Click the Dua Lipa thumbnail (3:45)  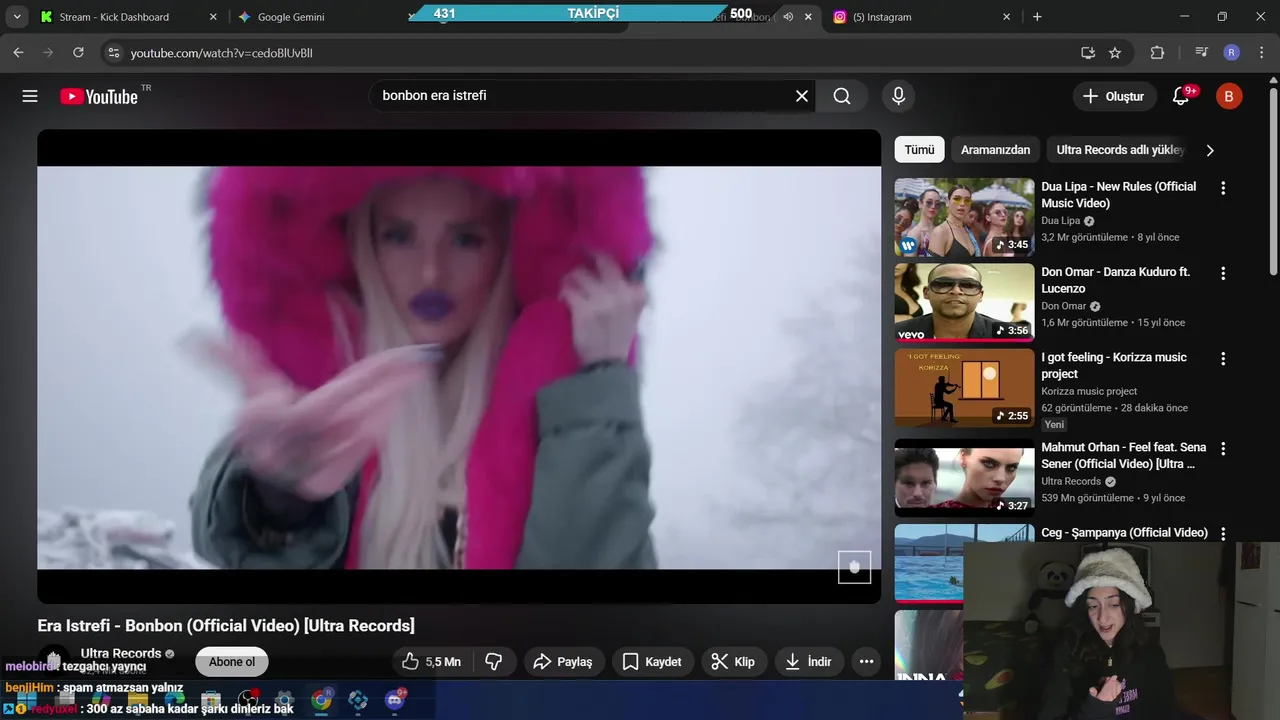coord(964,217)
